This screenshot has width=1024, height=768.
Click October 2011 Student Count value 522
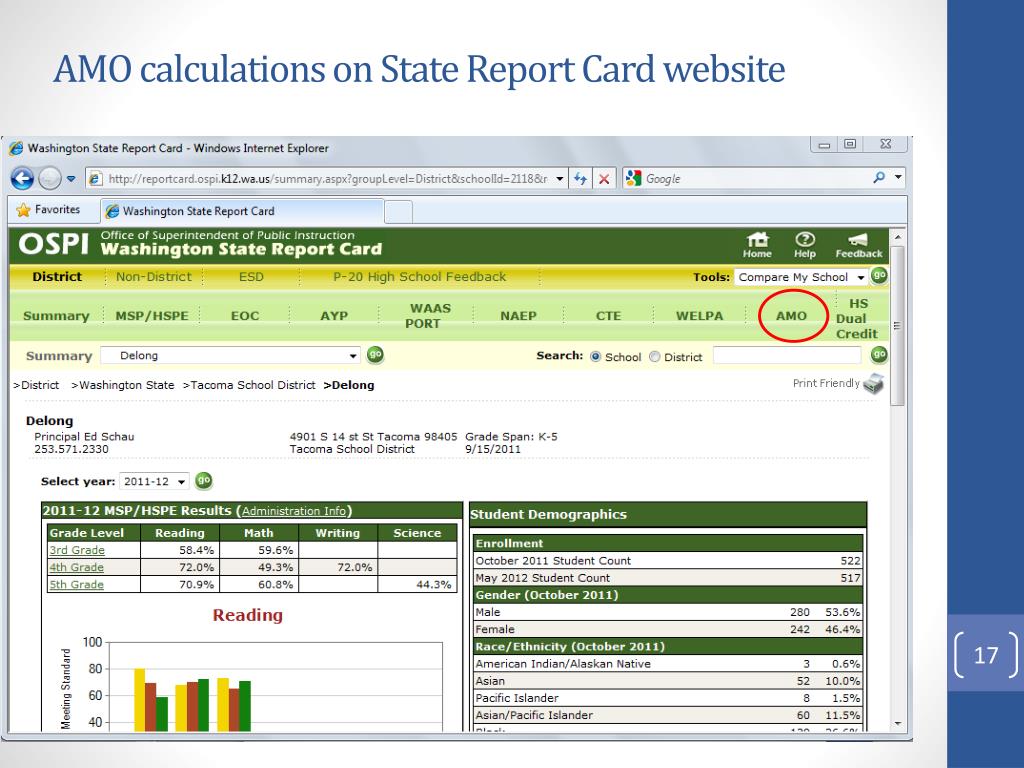[850, 560]
